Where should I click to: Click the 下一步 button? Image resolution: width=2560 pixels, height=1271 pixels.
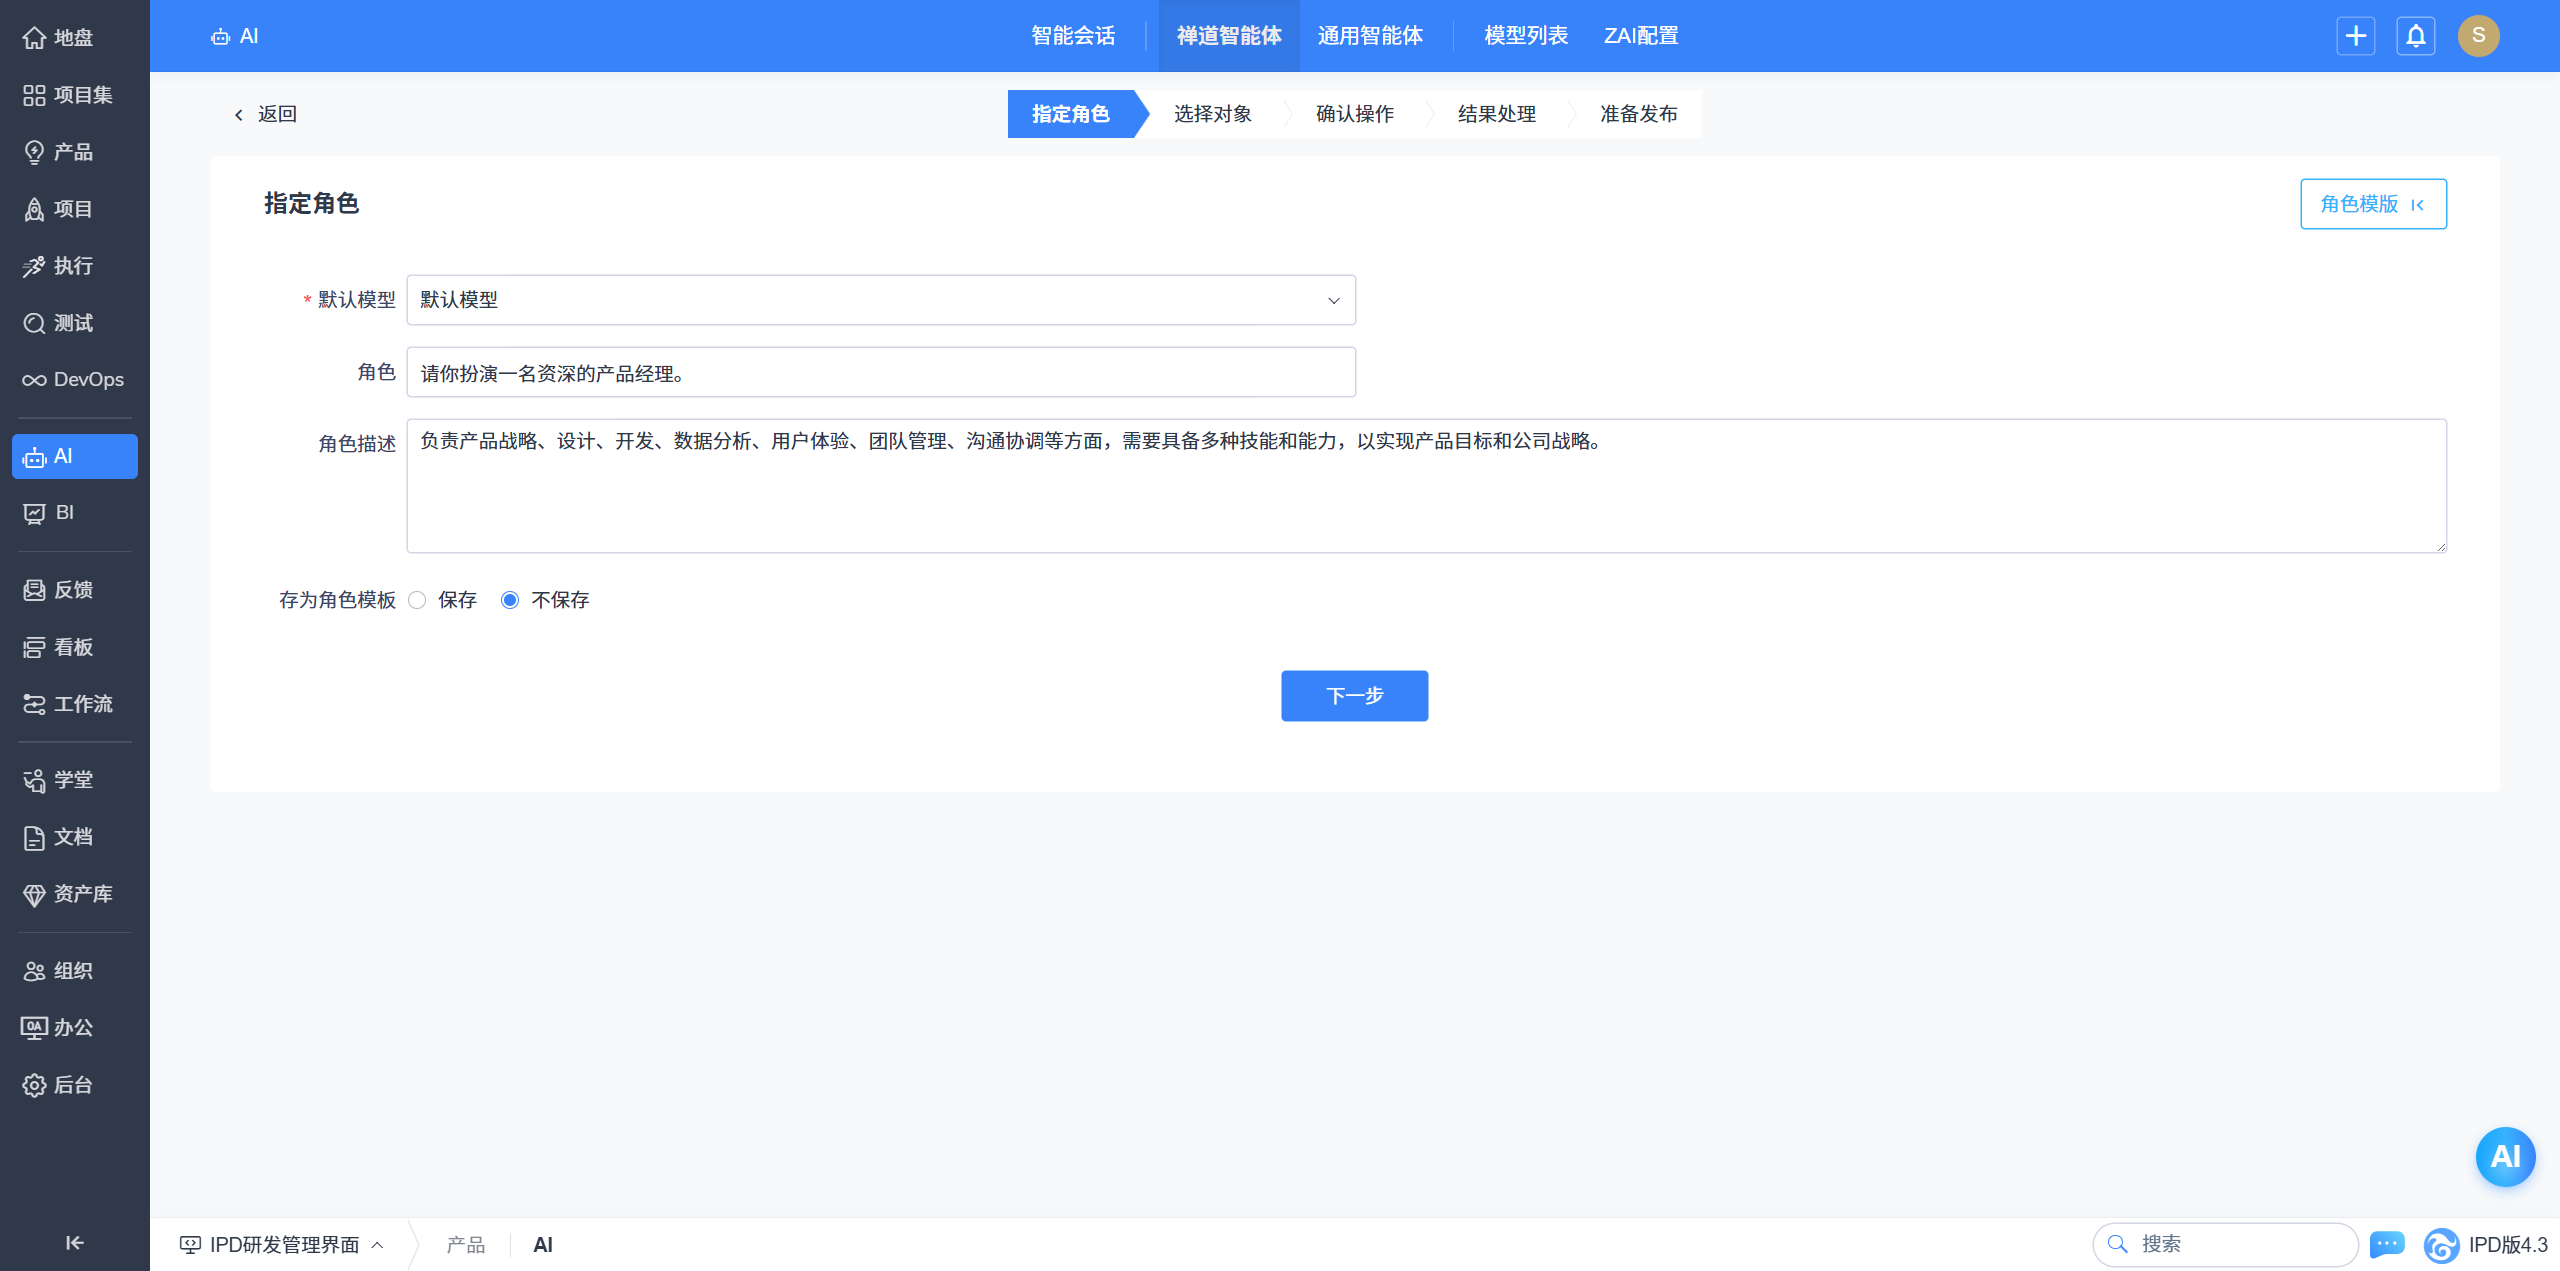[1354, 696]
